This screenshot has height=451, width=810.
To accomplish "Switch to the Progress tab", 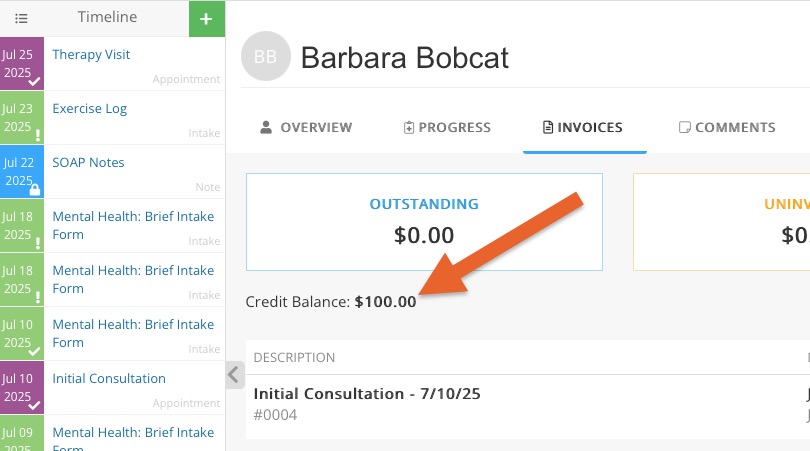I will tap(447, 127).
